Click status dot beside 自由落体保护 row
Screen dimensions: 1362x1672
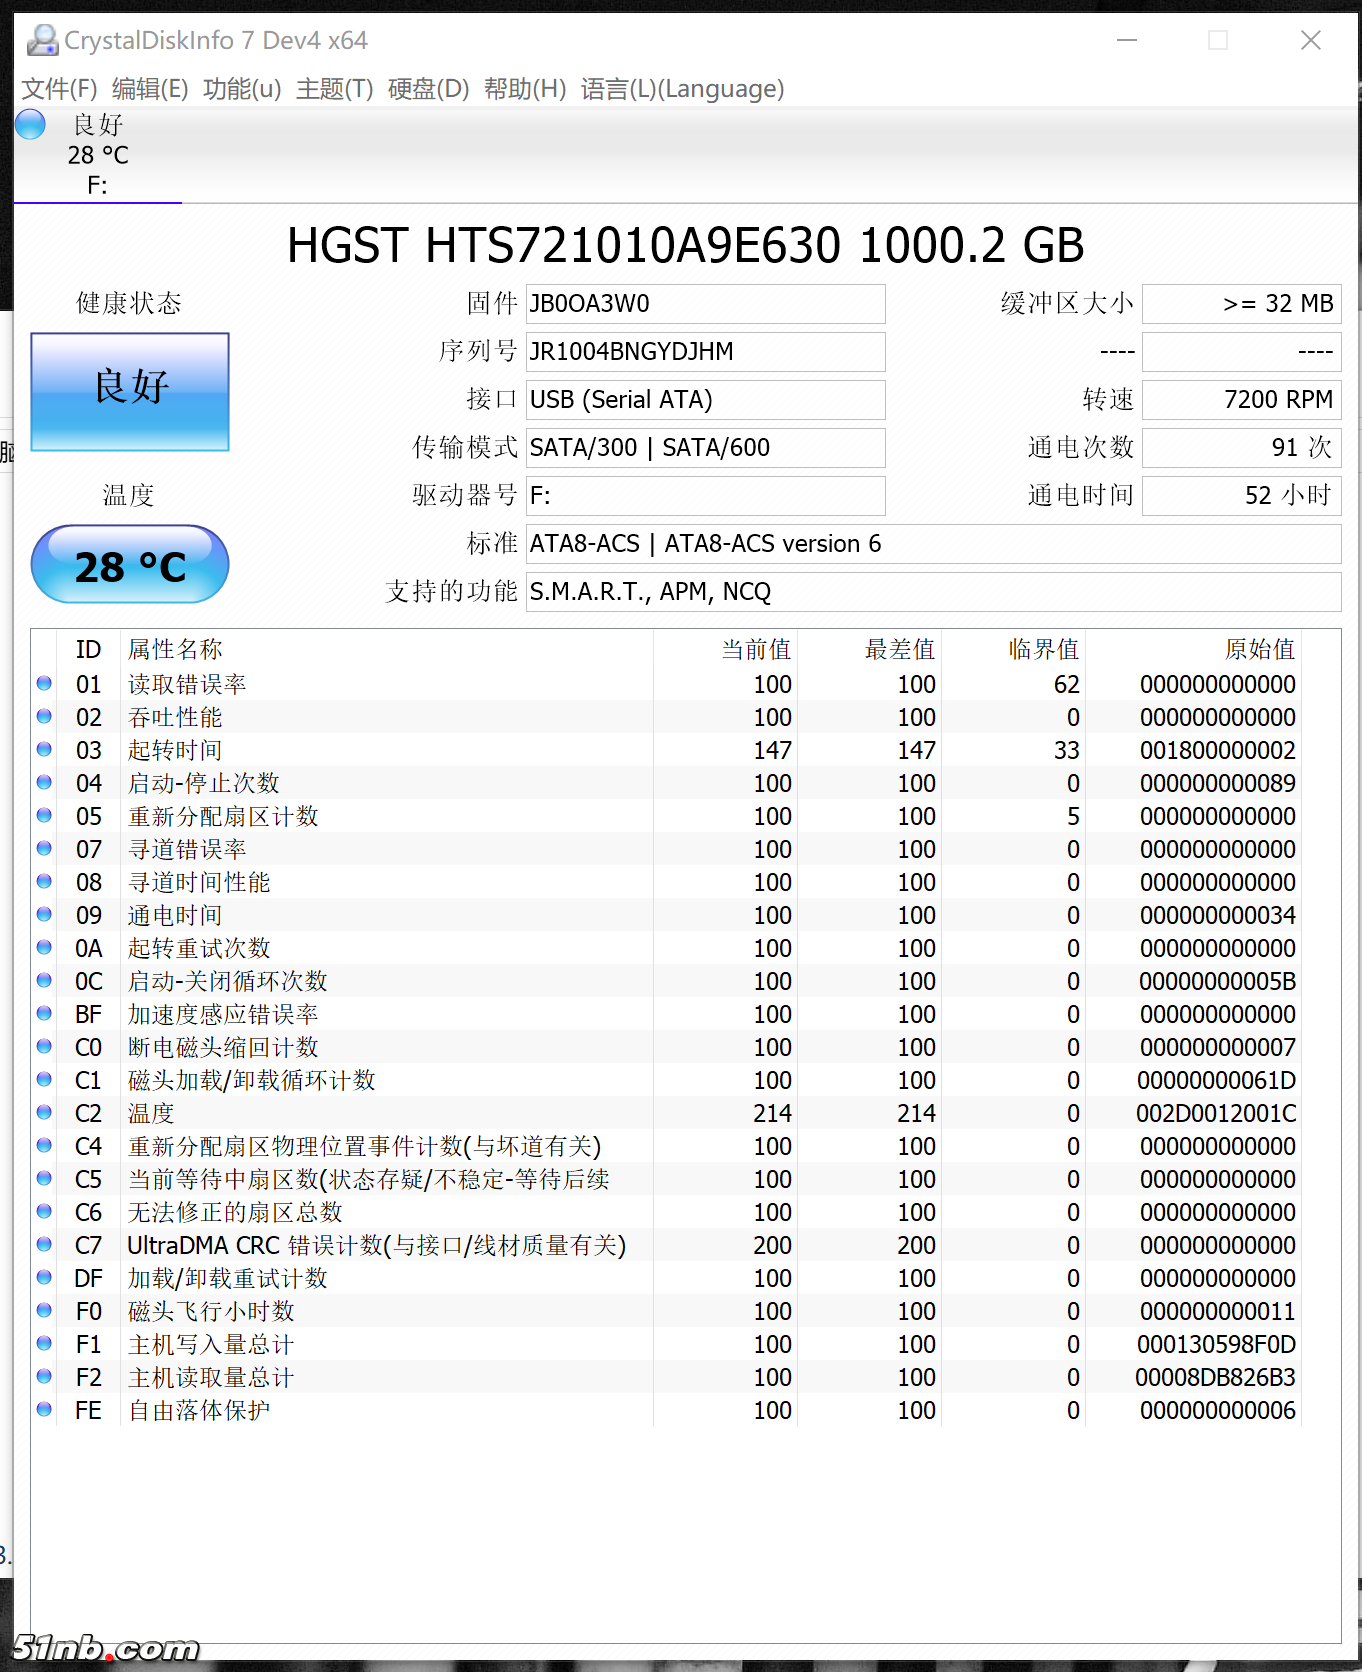click(x=44, y=1410)
